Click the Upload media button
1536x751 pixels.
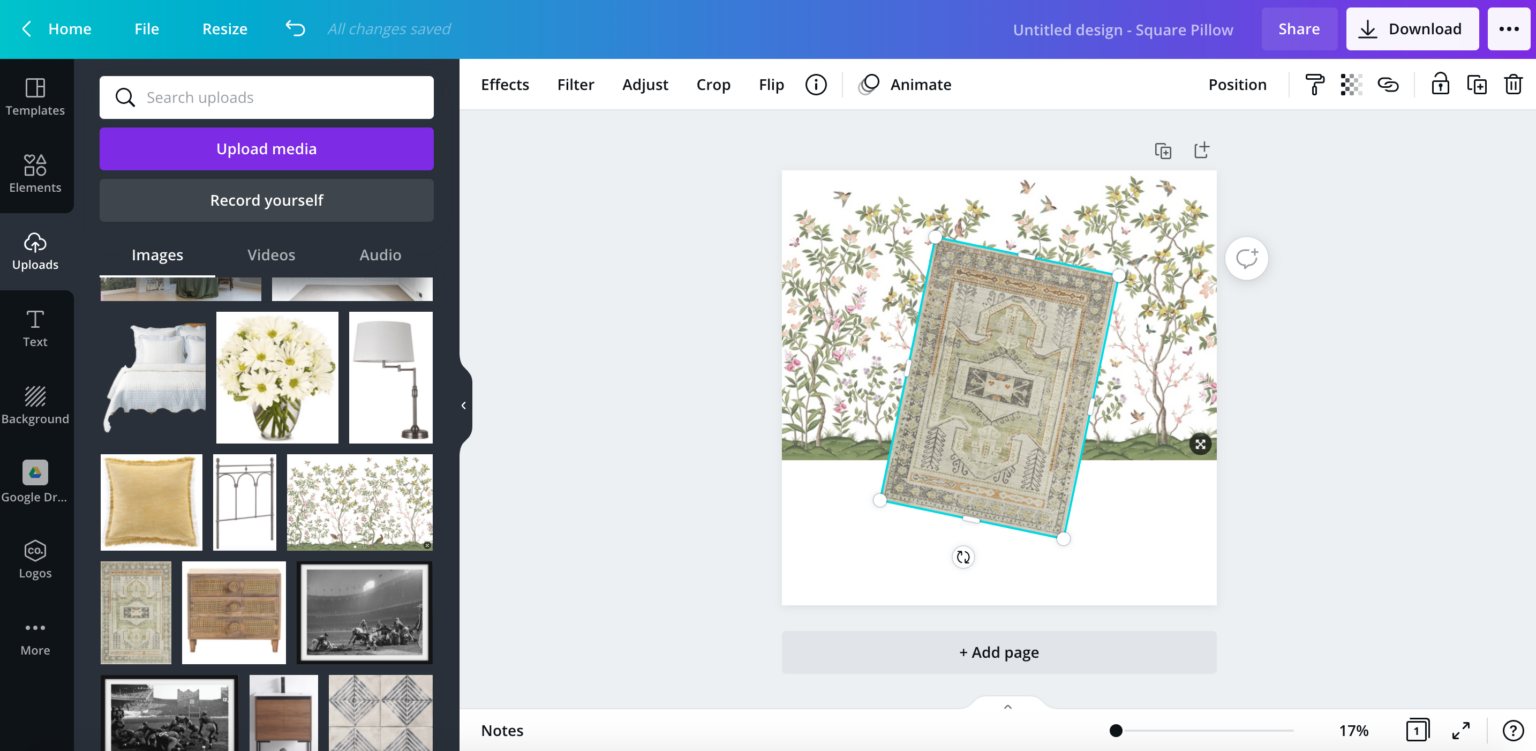click(267, 149)
